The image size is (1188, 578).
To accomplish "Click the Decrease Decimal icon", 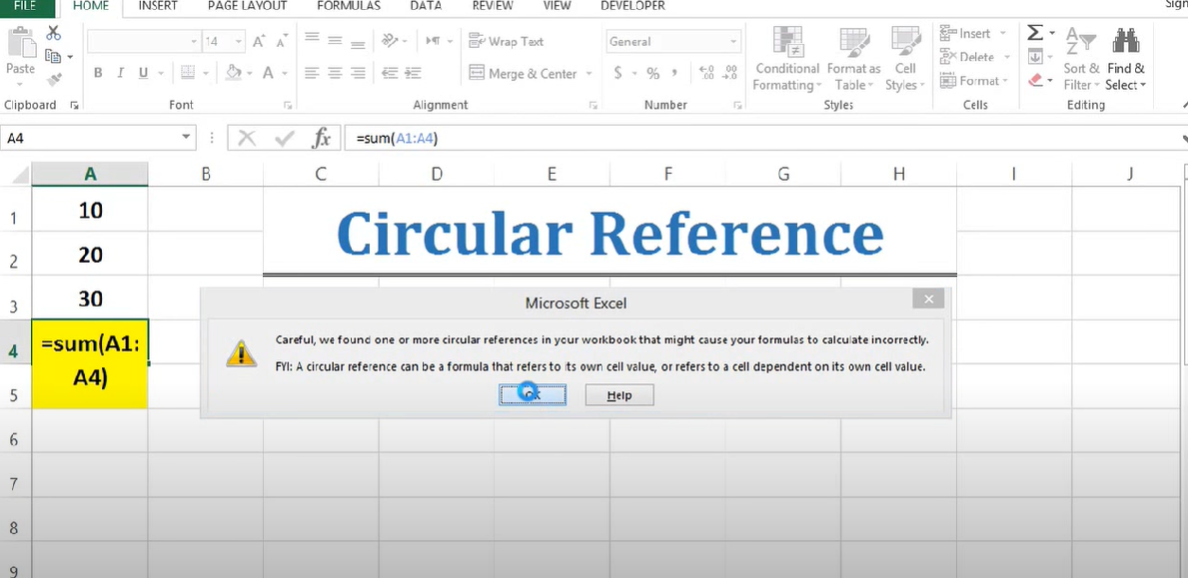I will click(x=730, y=73).
